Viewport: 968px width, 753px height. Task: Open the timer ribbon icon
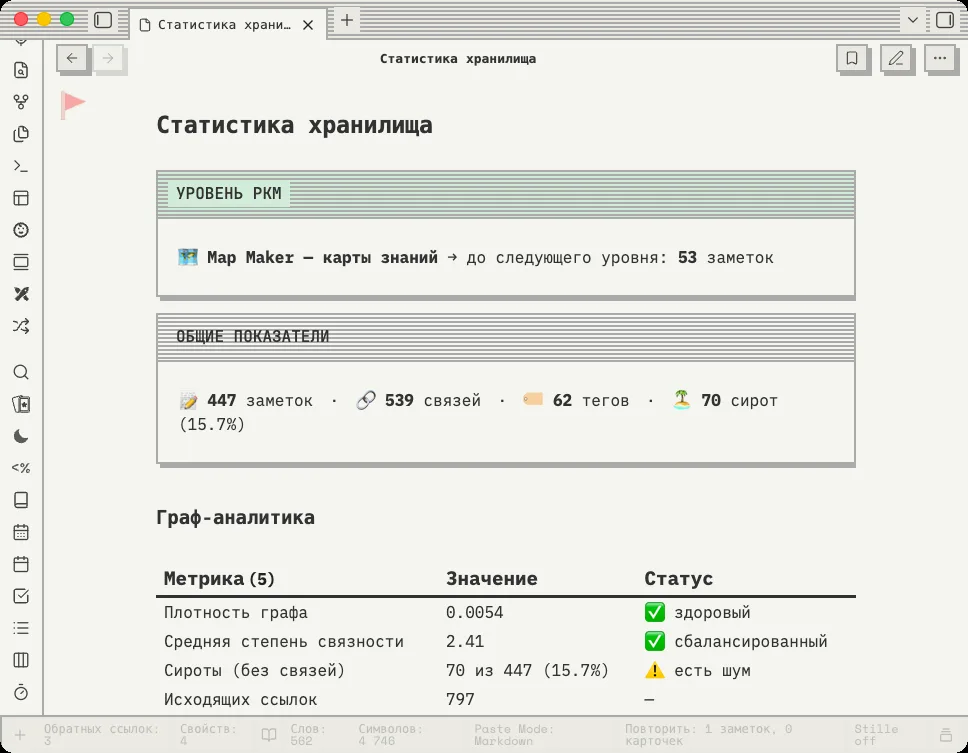click(21, 693)
